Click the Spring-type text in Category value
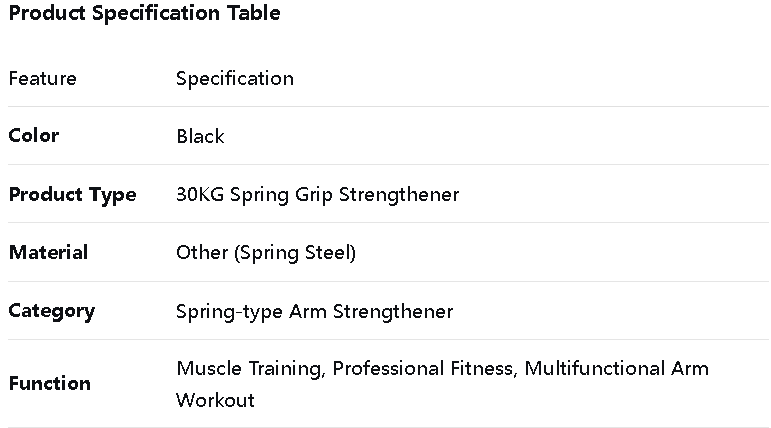Viewport: 771px width, 428px height. [229, 311]
